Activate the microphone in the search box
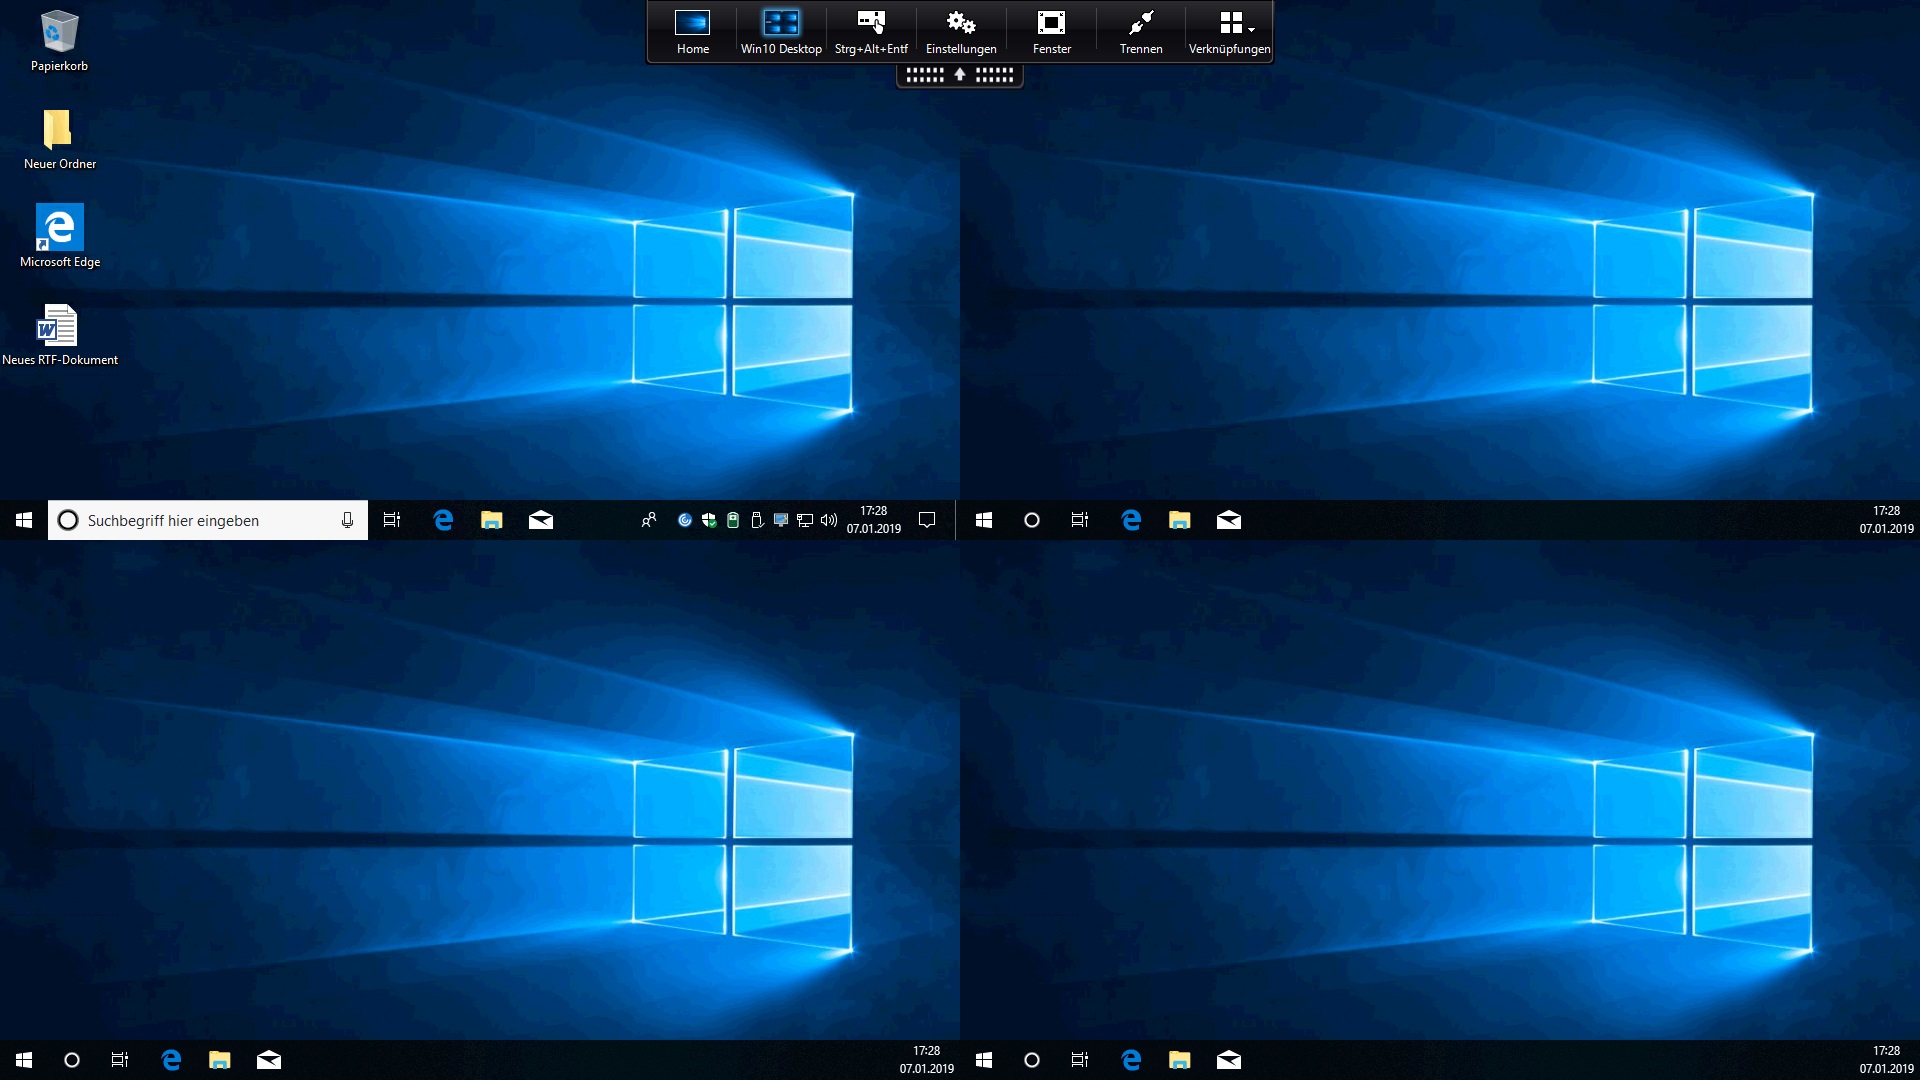This screenshot has height=1080, width=1920. pyautogui.click(x=346, y=520)
